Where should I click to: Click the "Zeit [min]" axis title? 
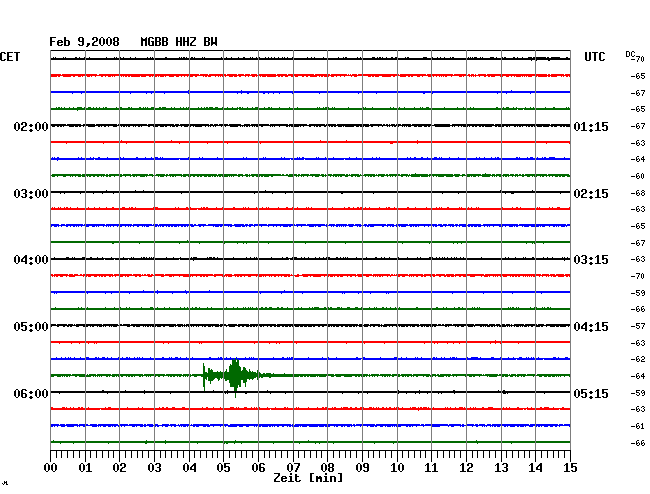[x=308, y=478]
